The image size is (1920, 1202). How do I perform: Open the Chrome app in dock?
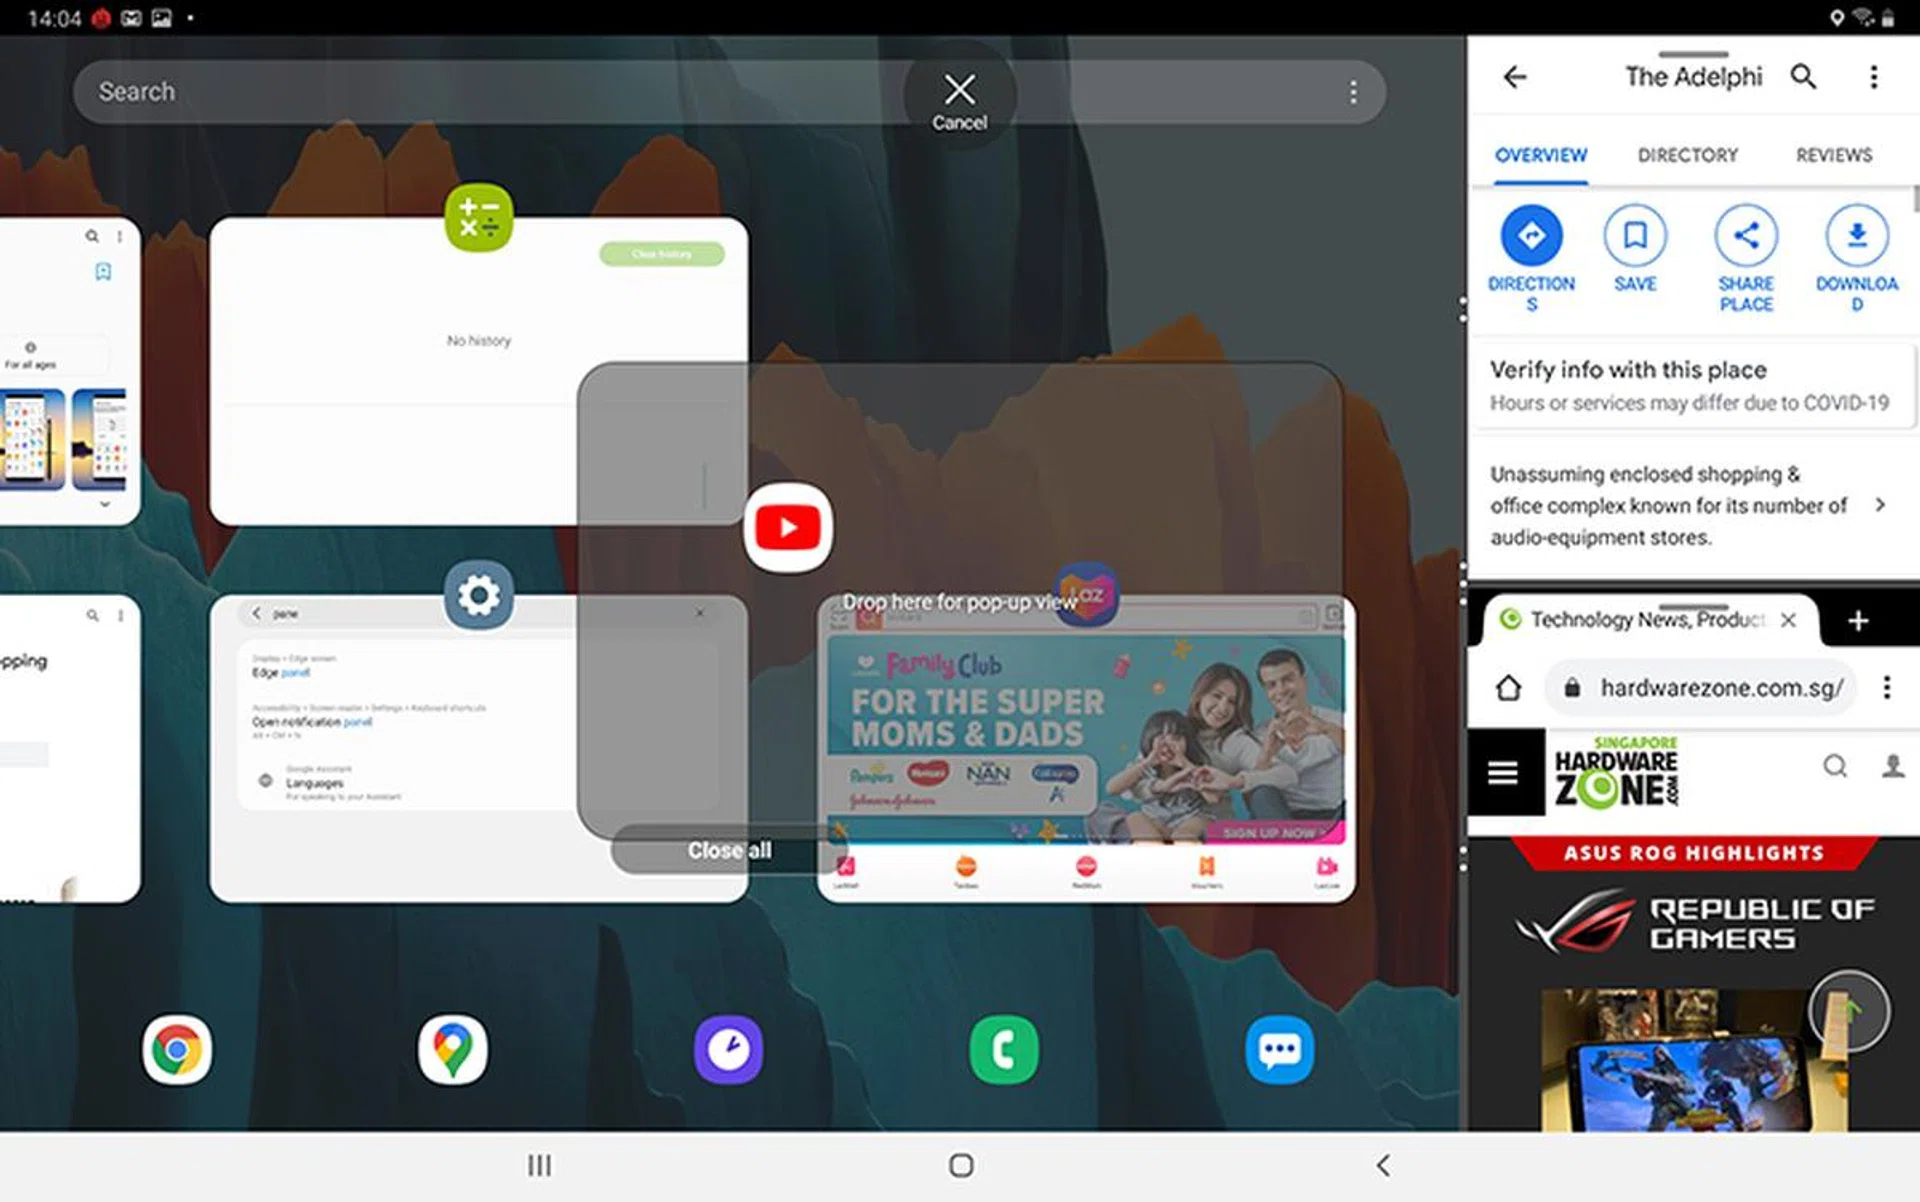click(177, 1050)
